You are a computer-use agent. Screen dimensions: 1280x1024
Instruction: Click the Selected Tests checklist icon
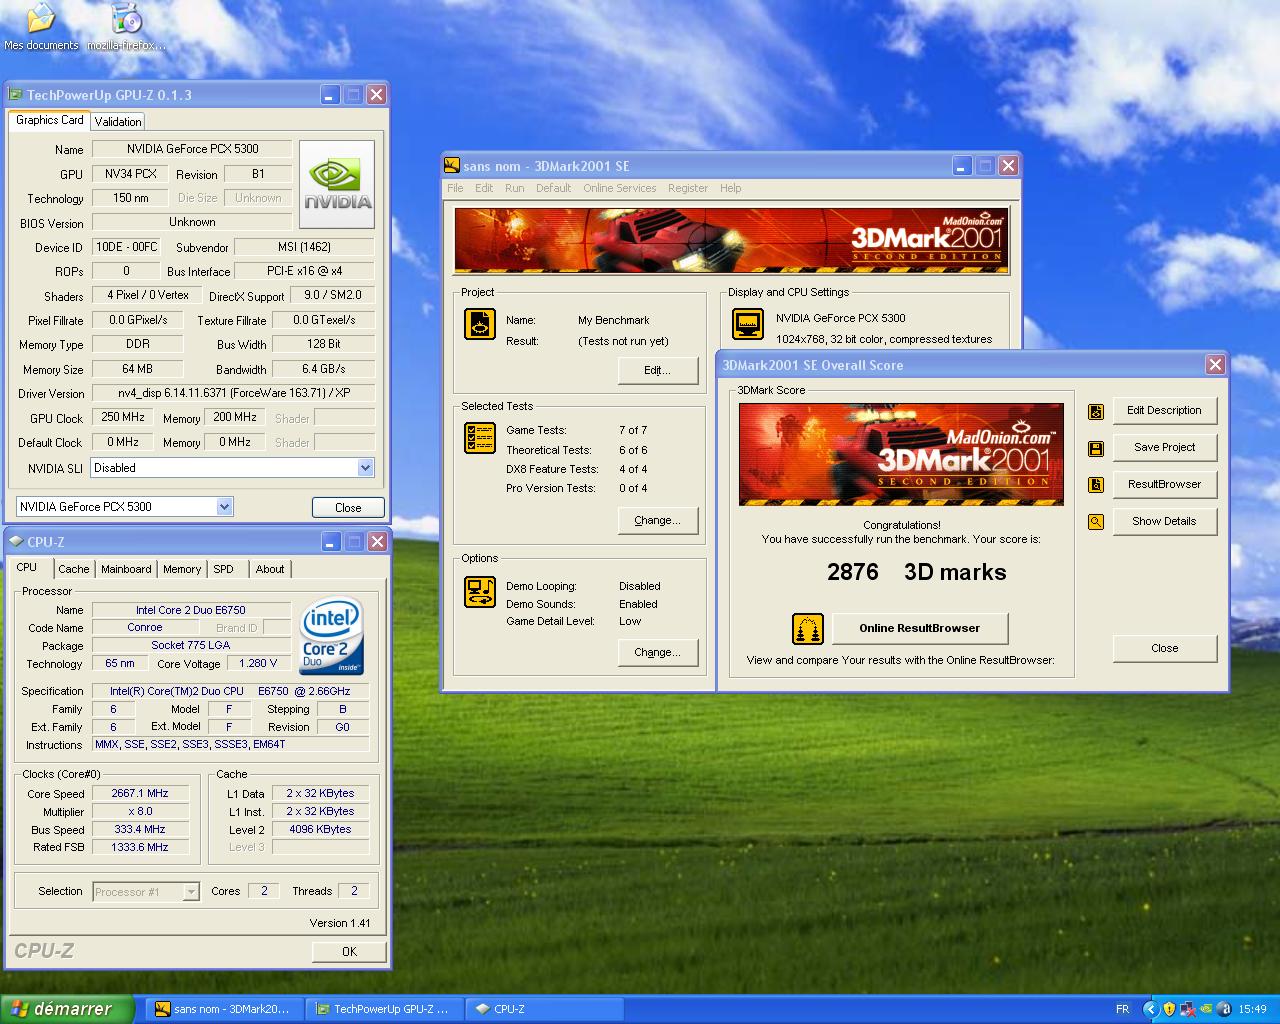click(480, 437)
